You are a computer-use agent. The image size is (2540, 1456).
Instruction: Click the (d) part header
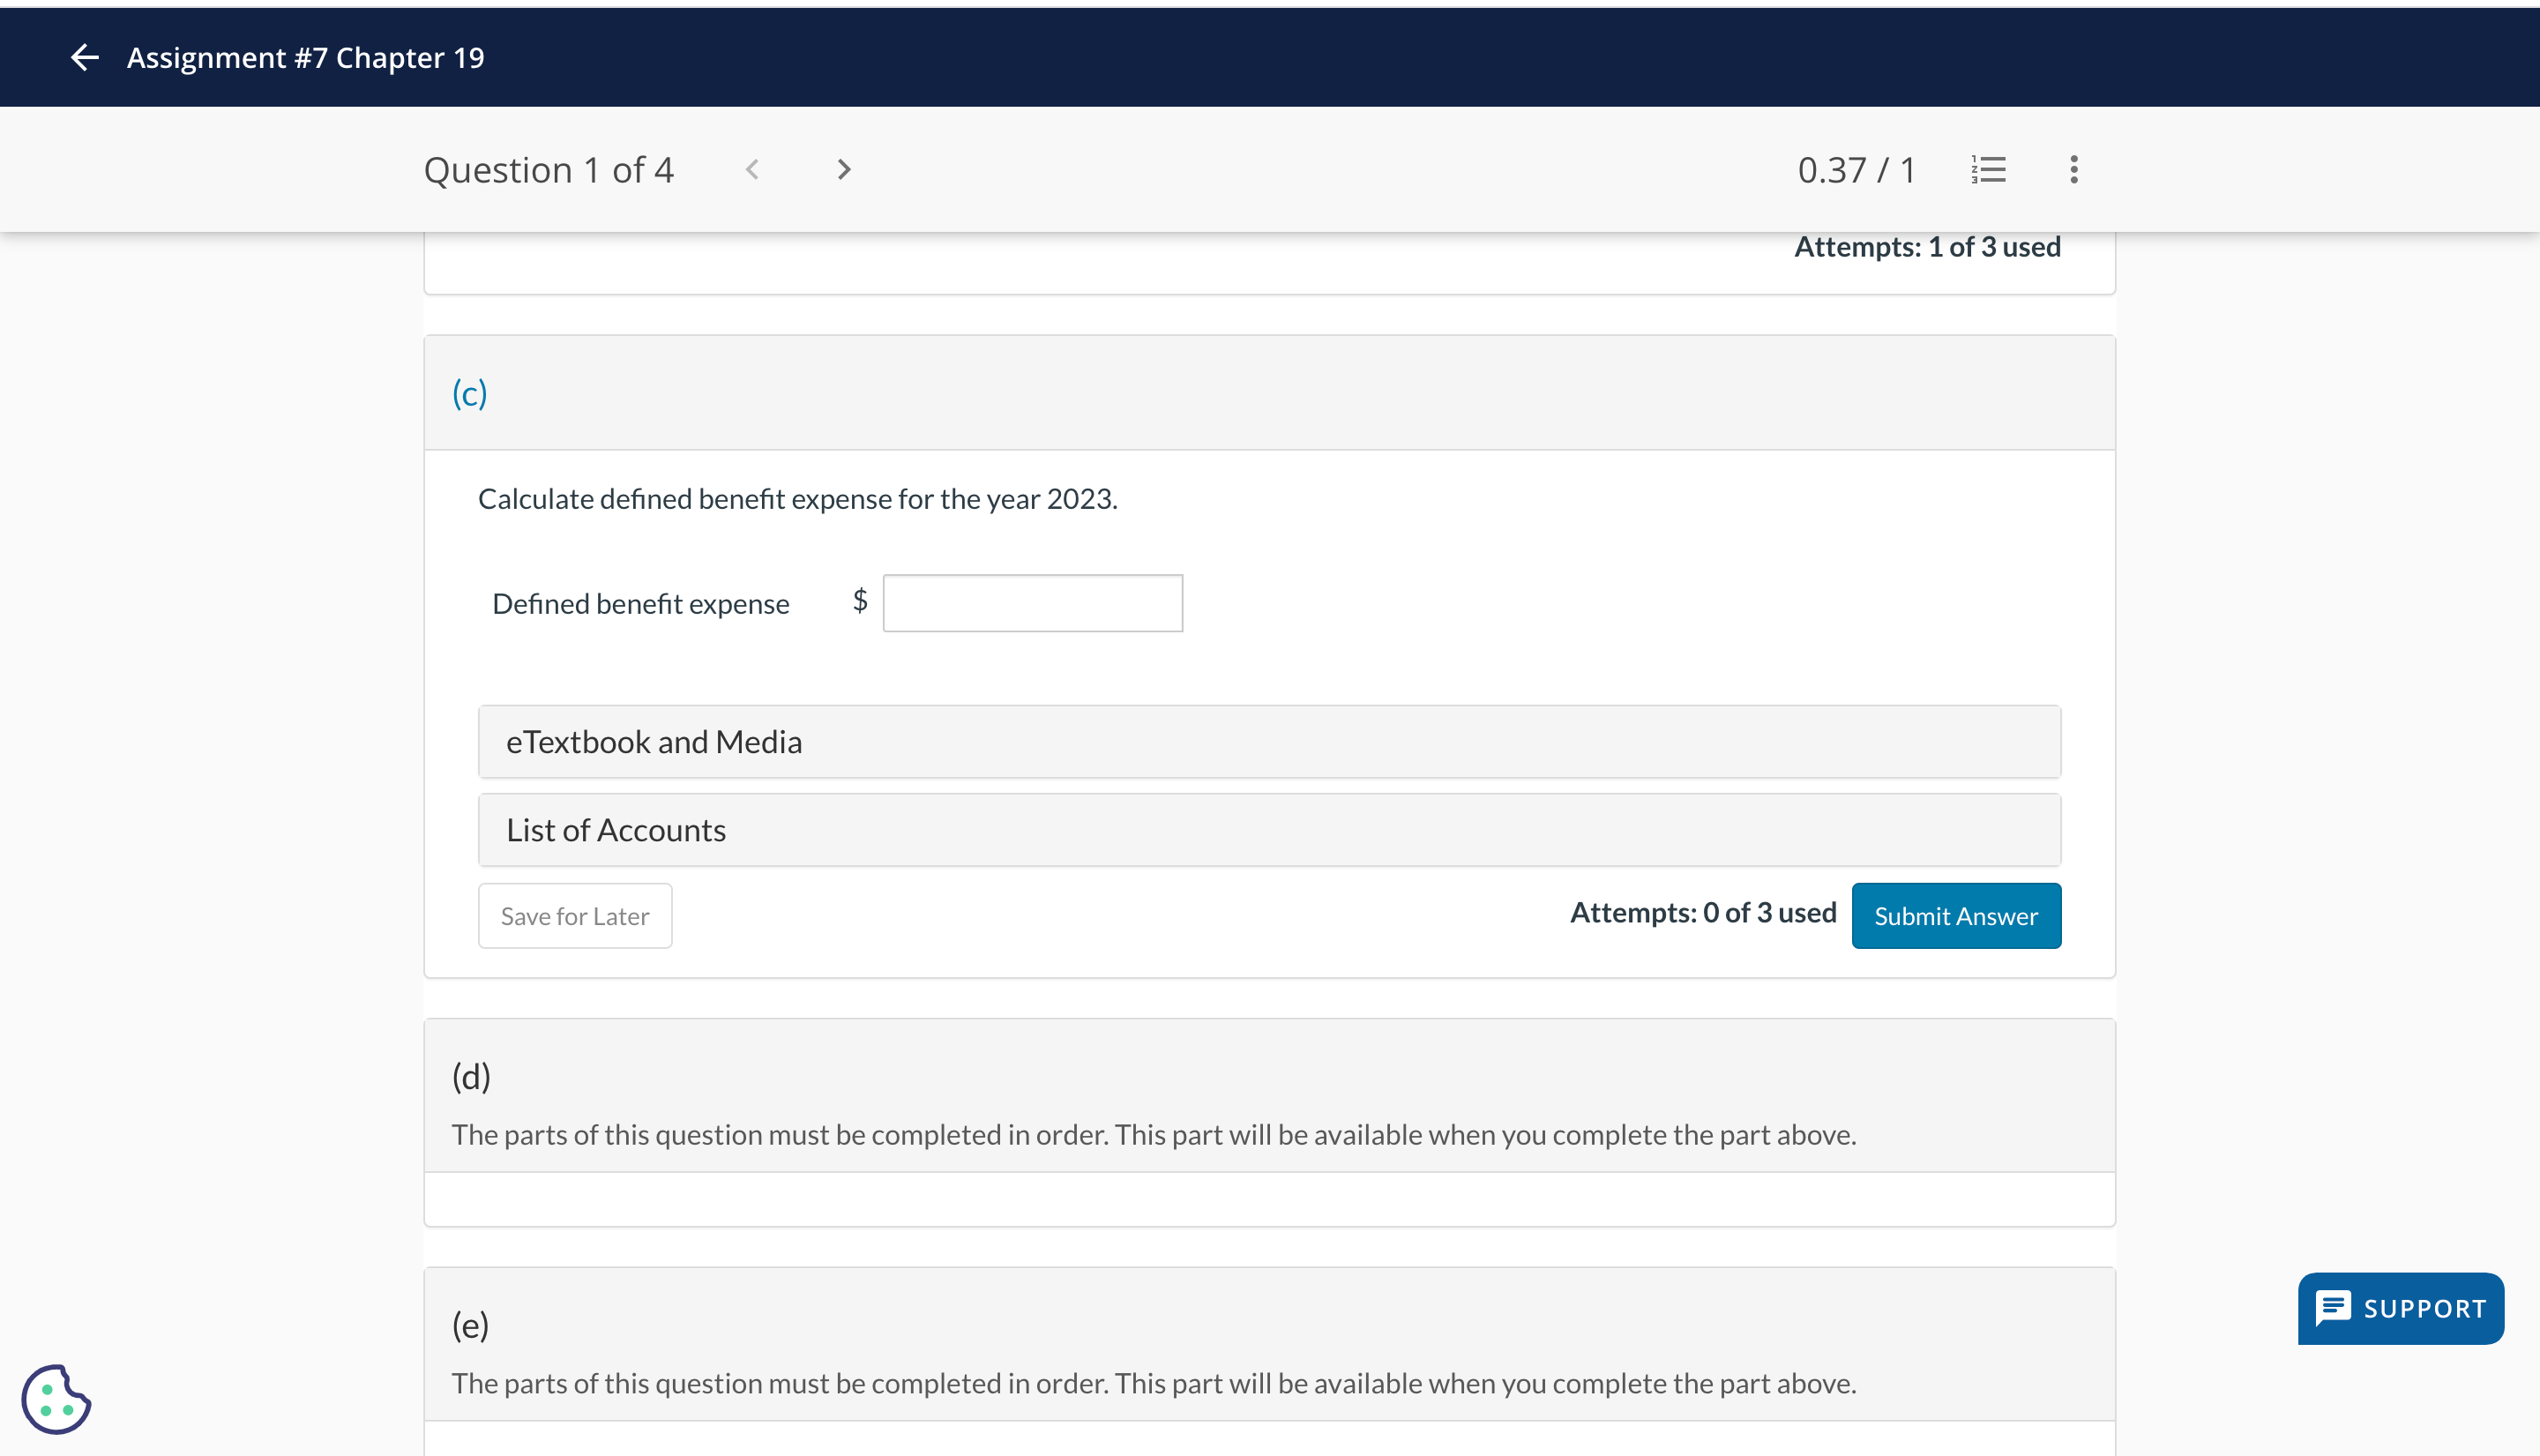[471, 1076]
